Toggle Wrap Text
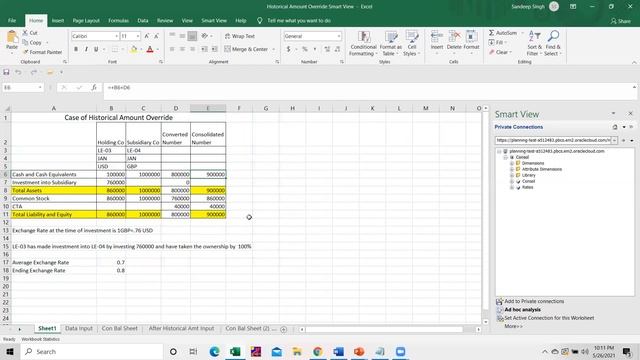 click(x=240, y=36)
